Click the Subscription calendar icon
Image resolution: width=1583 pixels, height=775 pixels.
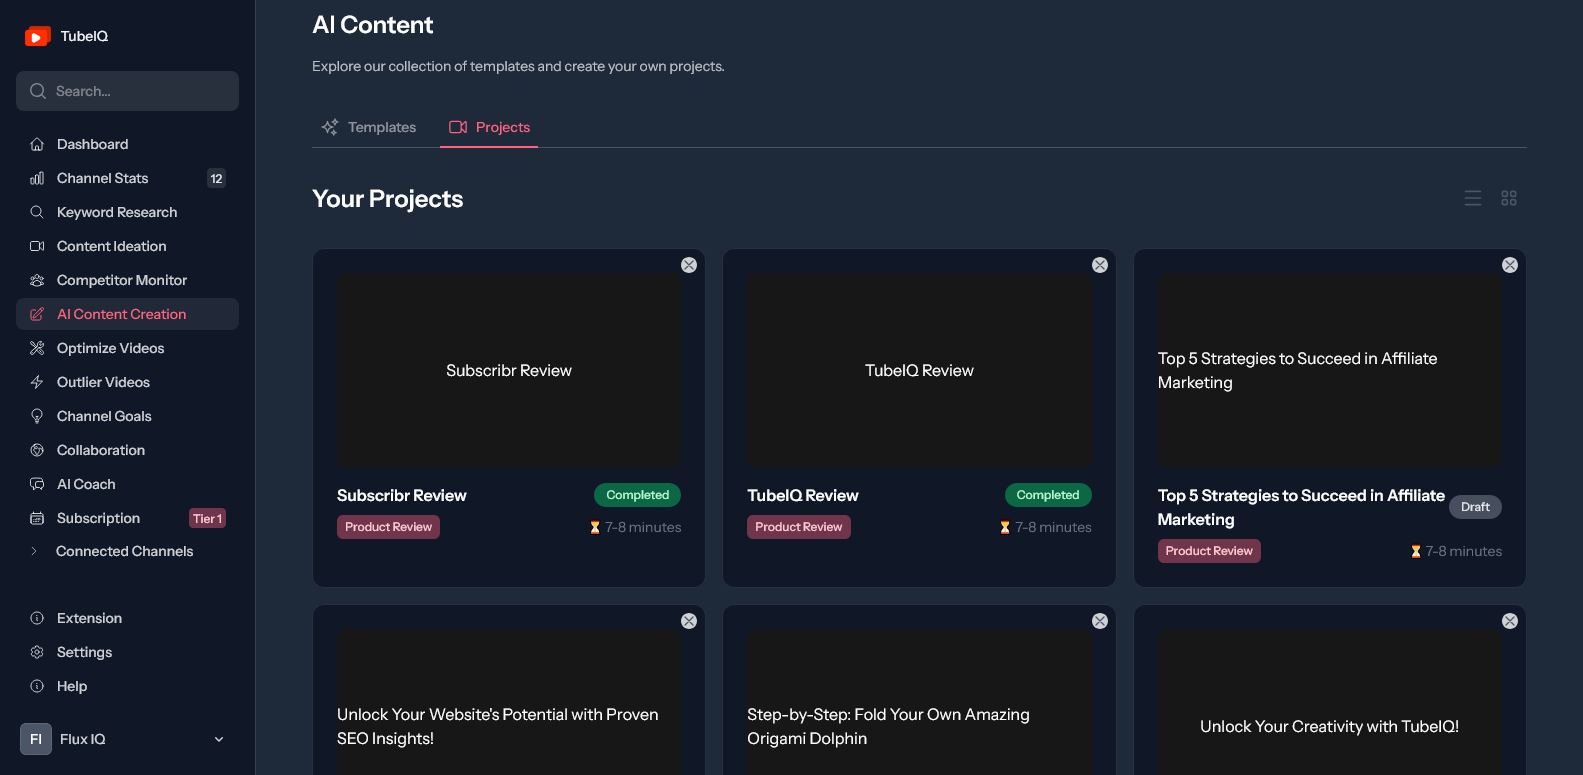click(x=37, y=518)
